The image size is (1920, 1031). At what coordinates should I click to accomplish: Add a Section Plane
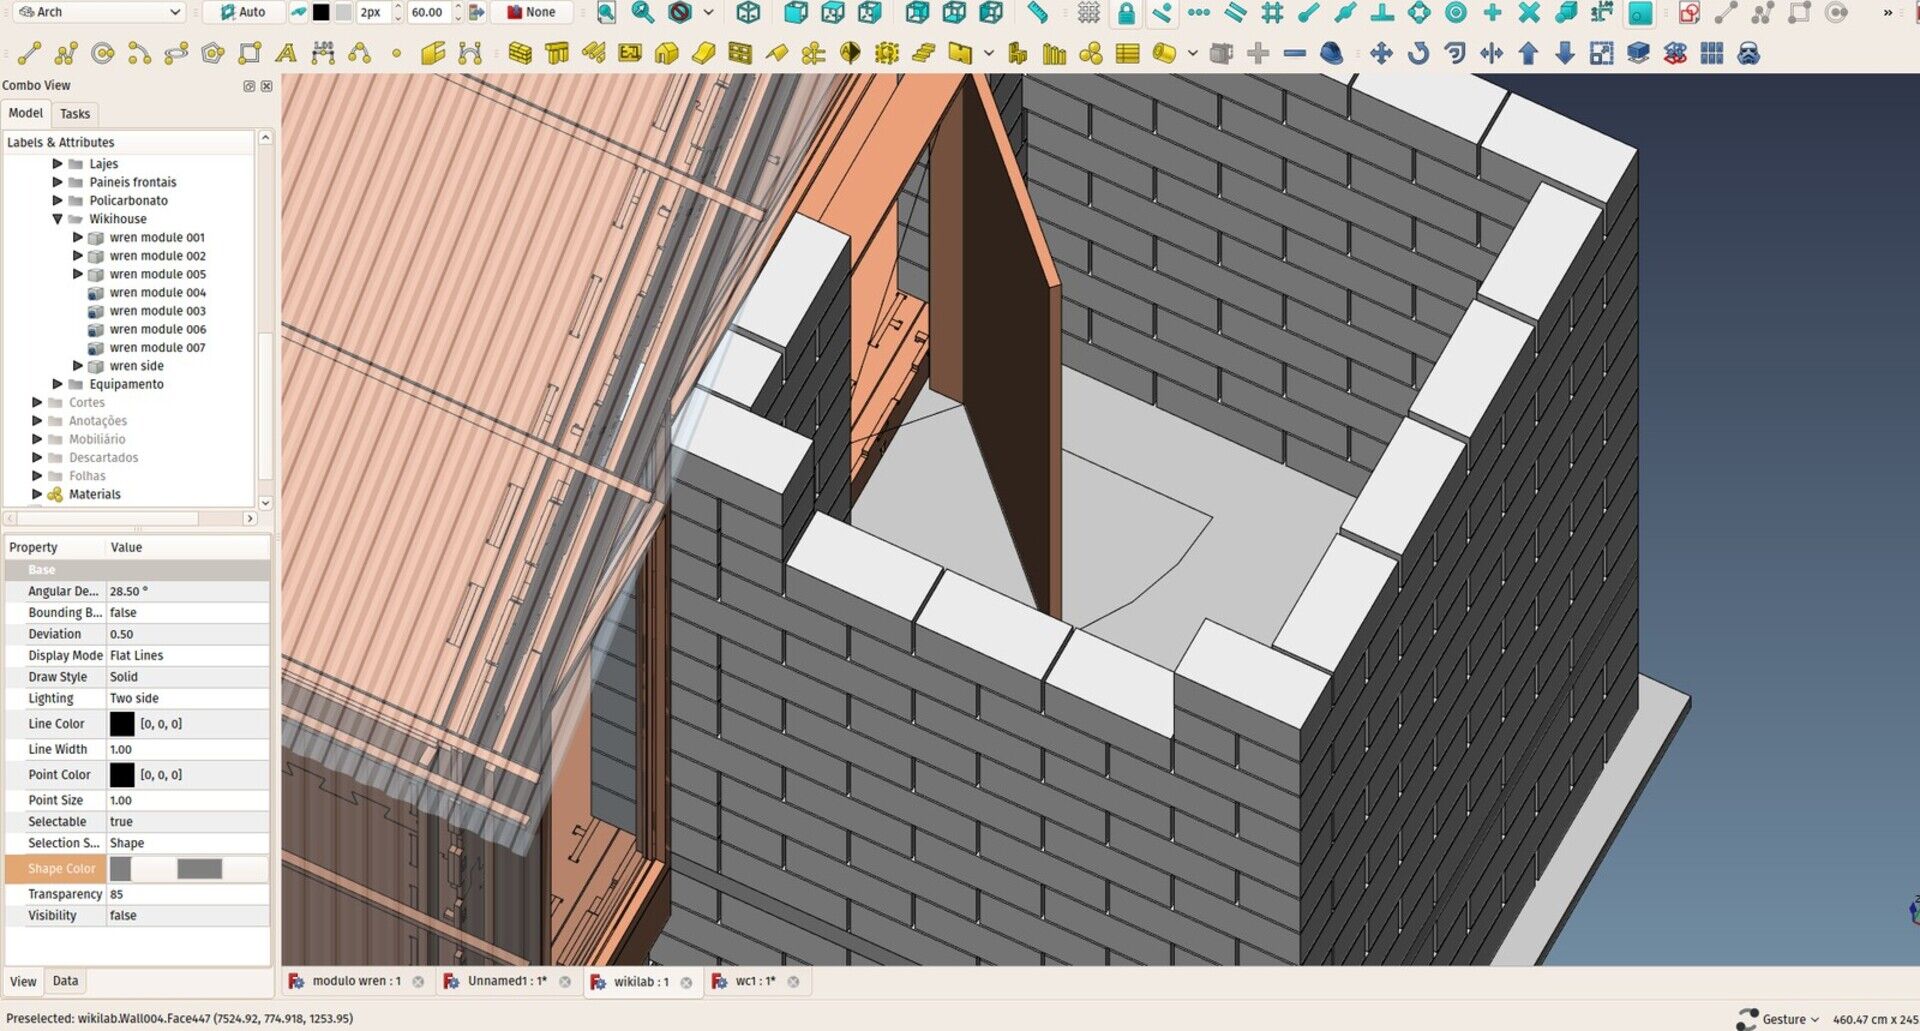pos(850,53)
